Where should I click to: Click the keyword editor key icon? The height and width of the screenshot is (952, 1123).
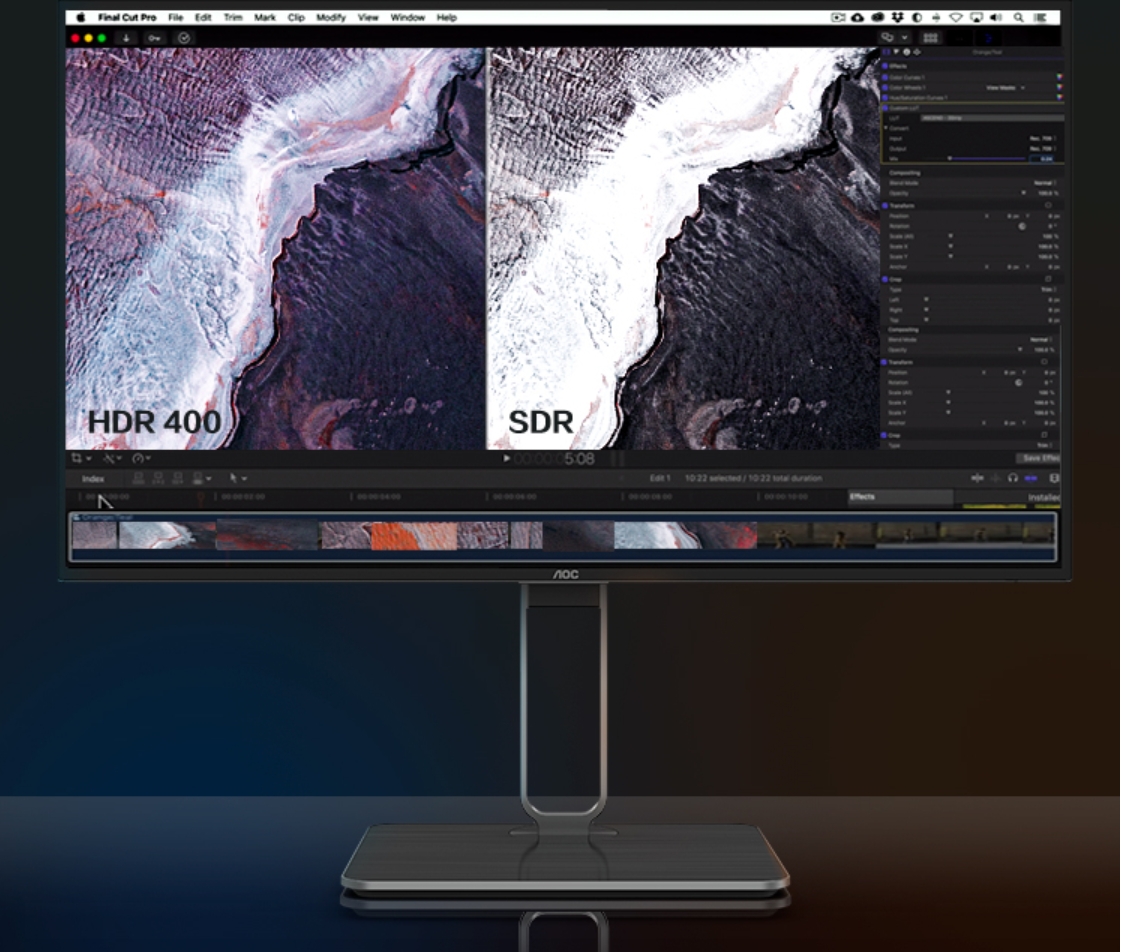coord(154,38)
